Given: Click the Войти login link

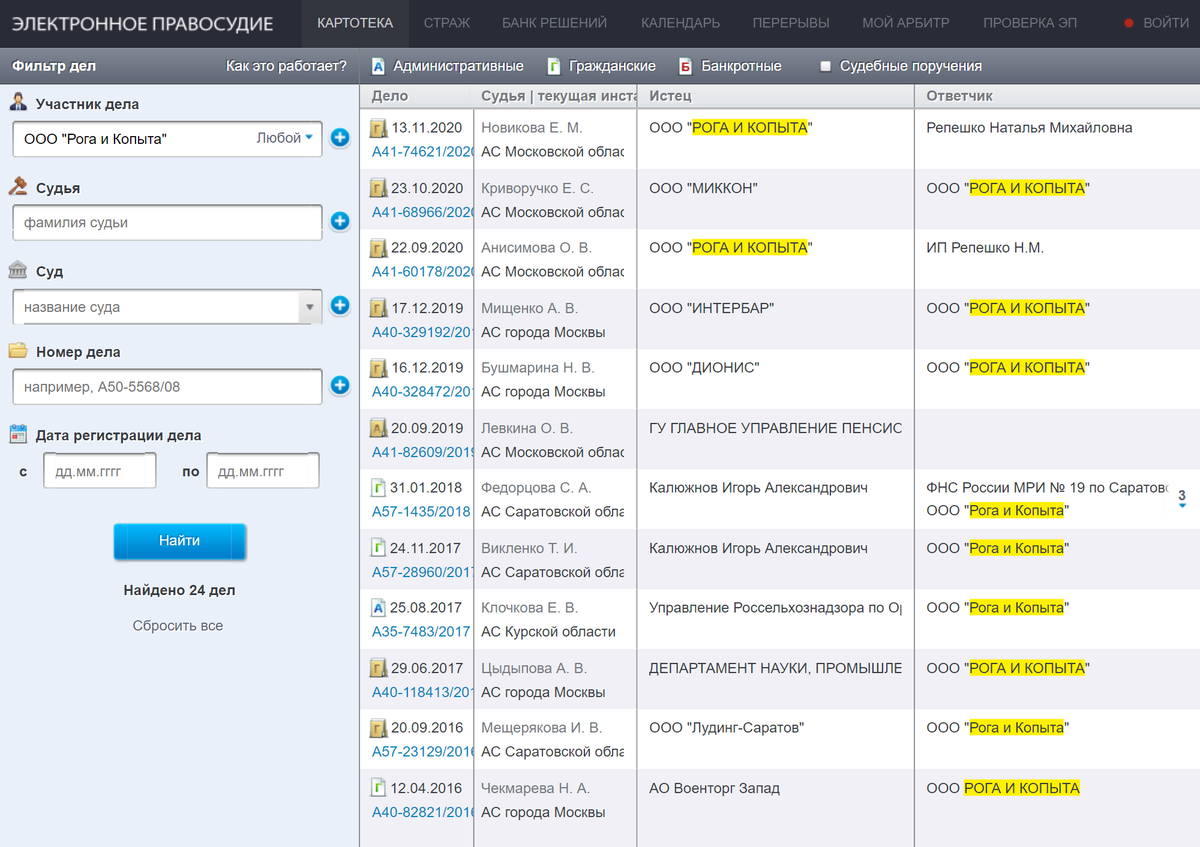Looking at the screenshot, I should 1157,23.
